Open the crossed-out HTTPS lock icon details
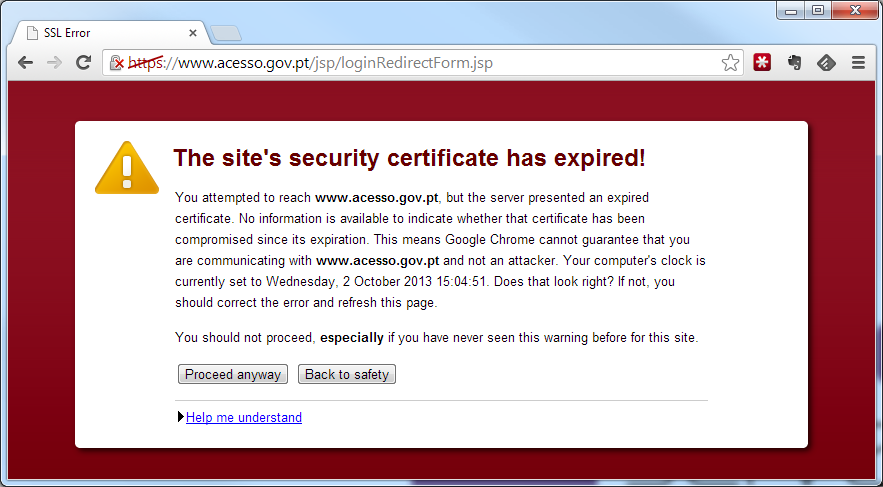883x487 pixels. (117, 62)
